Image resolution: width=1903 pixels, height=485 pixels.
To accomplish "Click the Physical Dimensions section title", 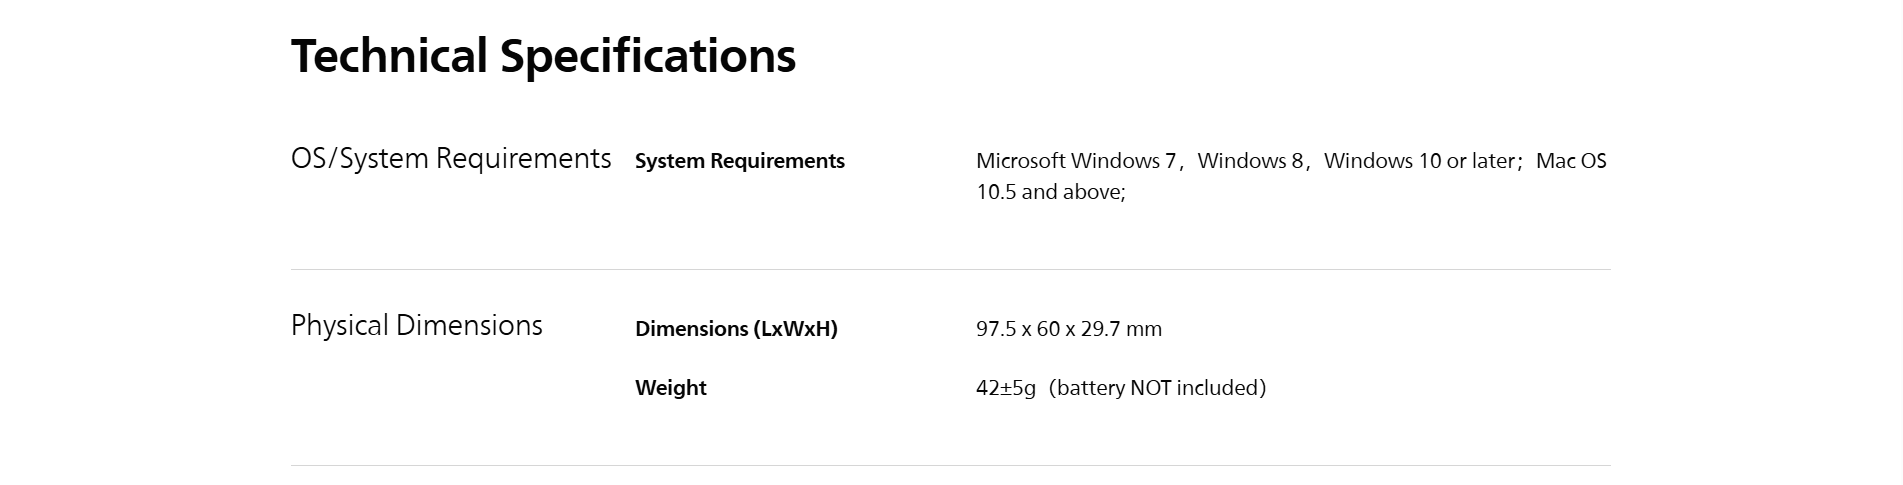I will click(416, 326).
